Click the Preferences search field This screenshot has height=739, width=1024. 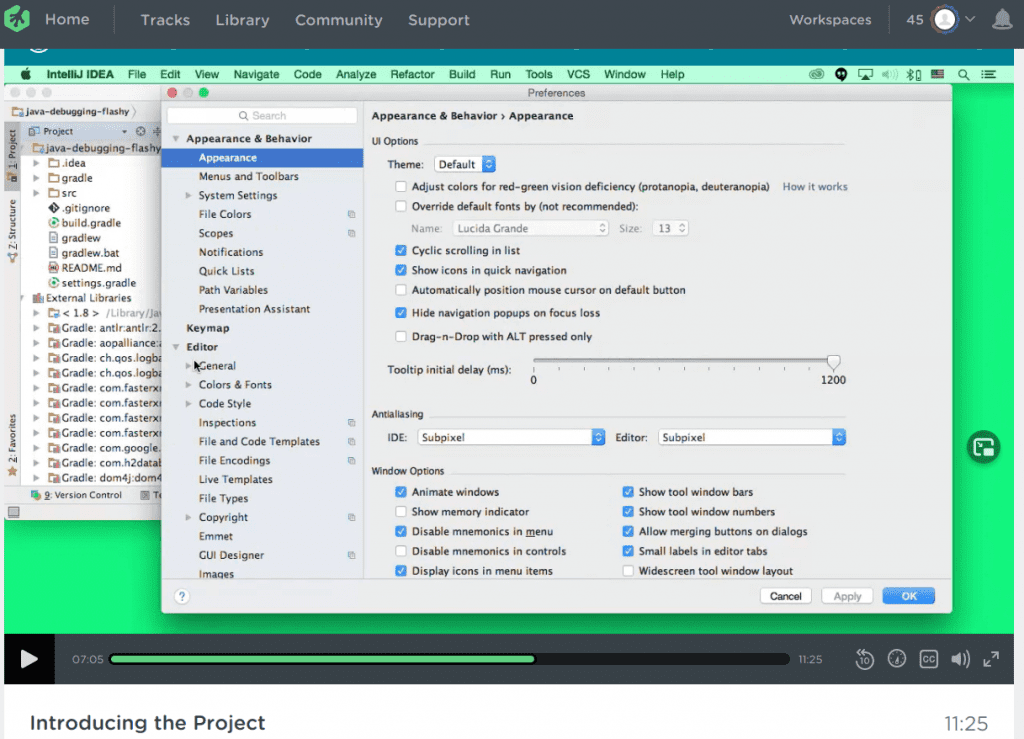point(262,116)
